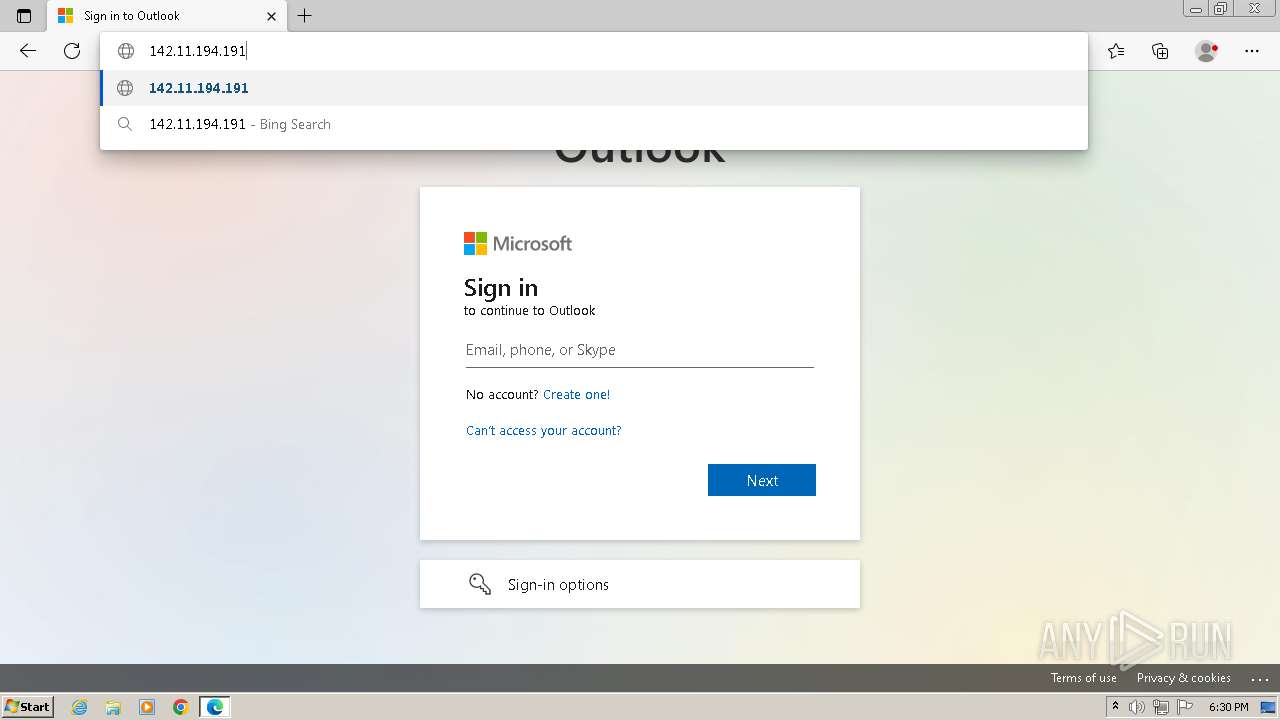Open the footer ellipsis more options
The width and height of the screenshot is (1280, 720).
pos(1259,678)
